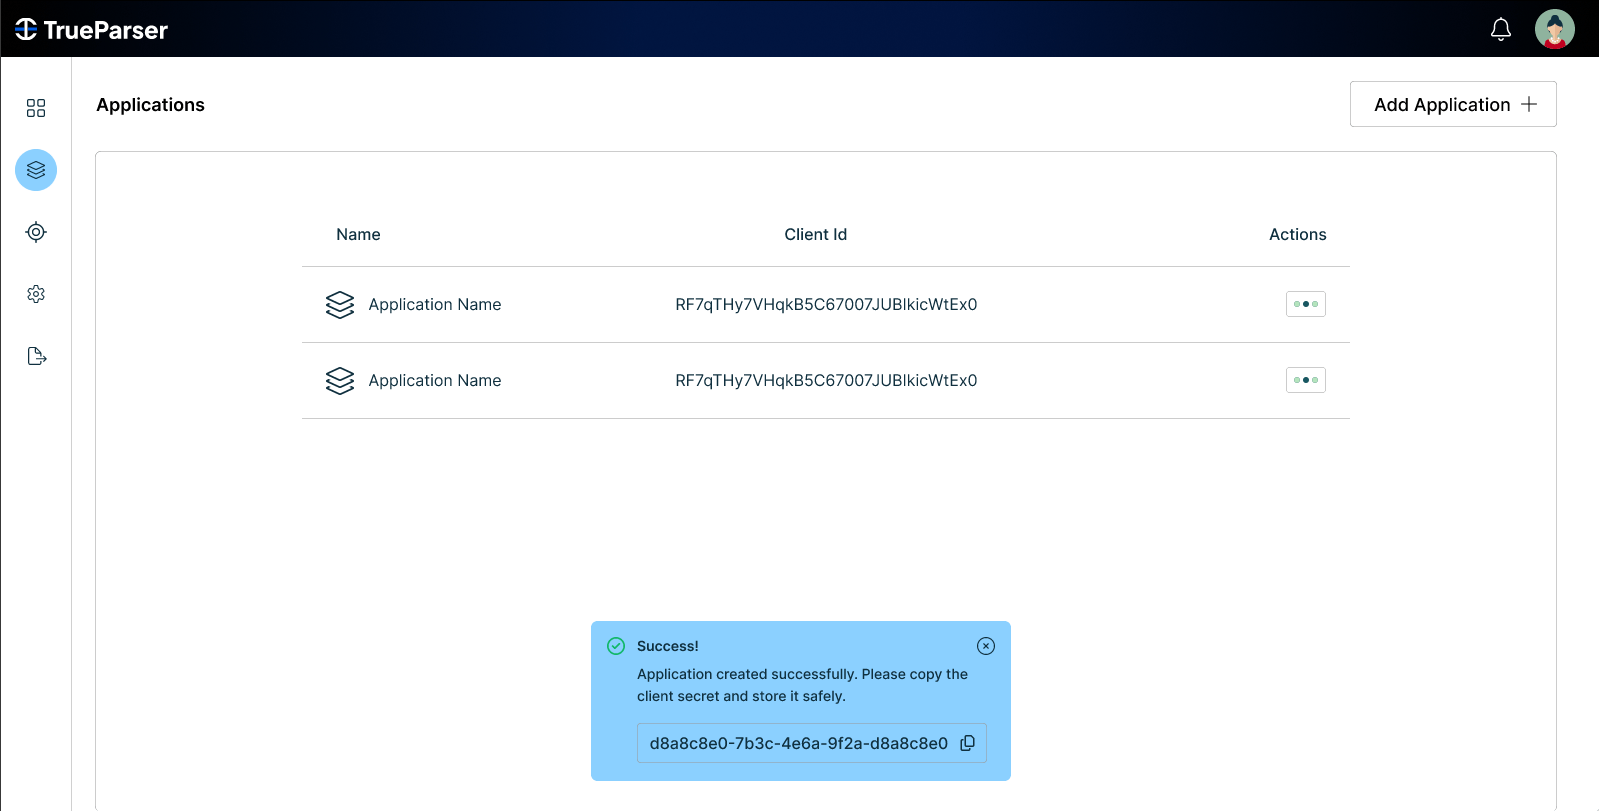Click the Client Id column header
Image resolution: width=1599 pixels, height=811 pixels.
(815, 234)
